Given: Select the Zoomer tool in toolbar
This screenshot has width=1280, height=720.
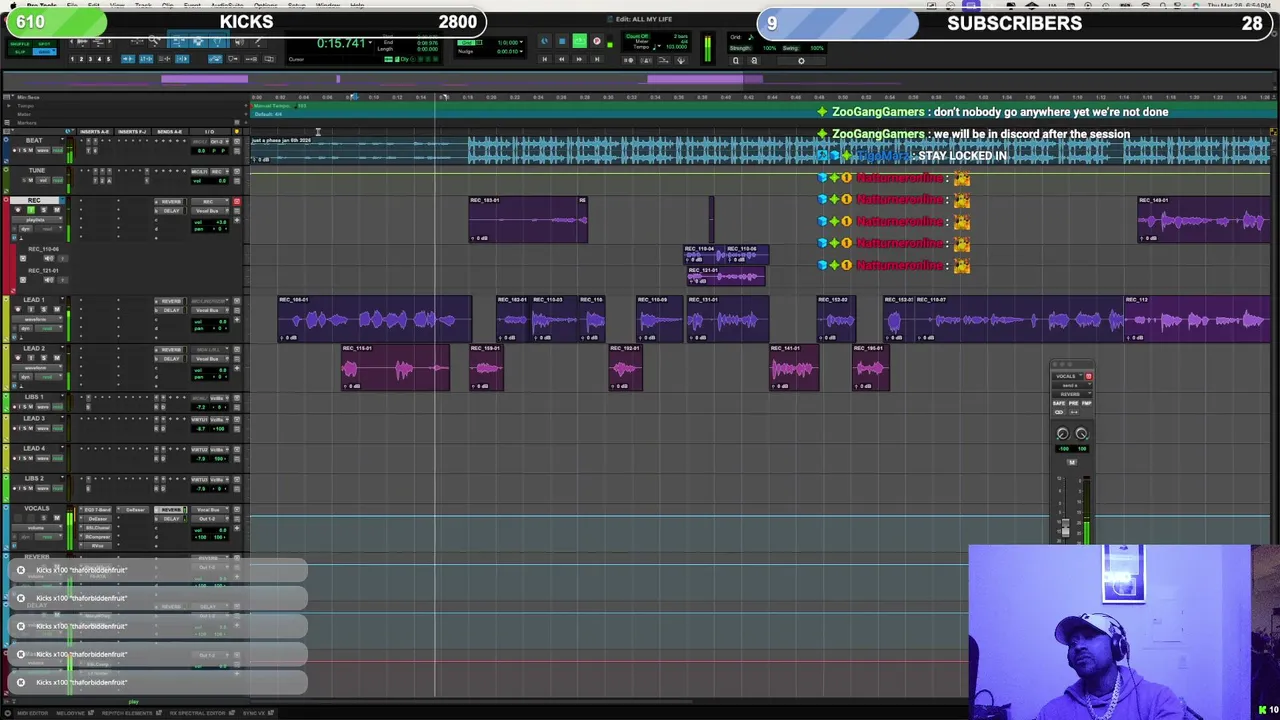Looking at the screenshot, I should (154, 40).
